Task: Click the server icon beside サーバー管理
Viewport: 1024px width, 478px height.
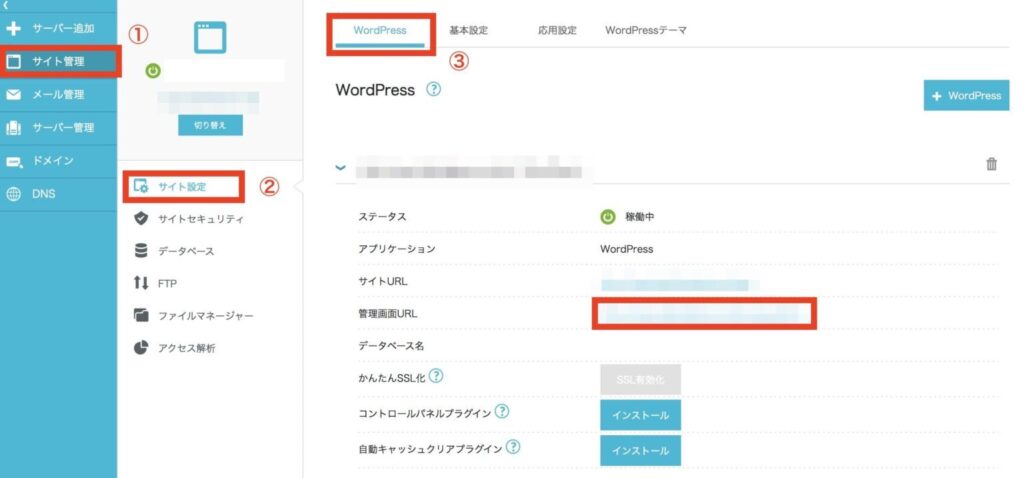Action: 13,128
